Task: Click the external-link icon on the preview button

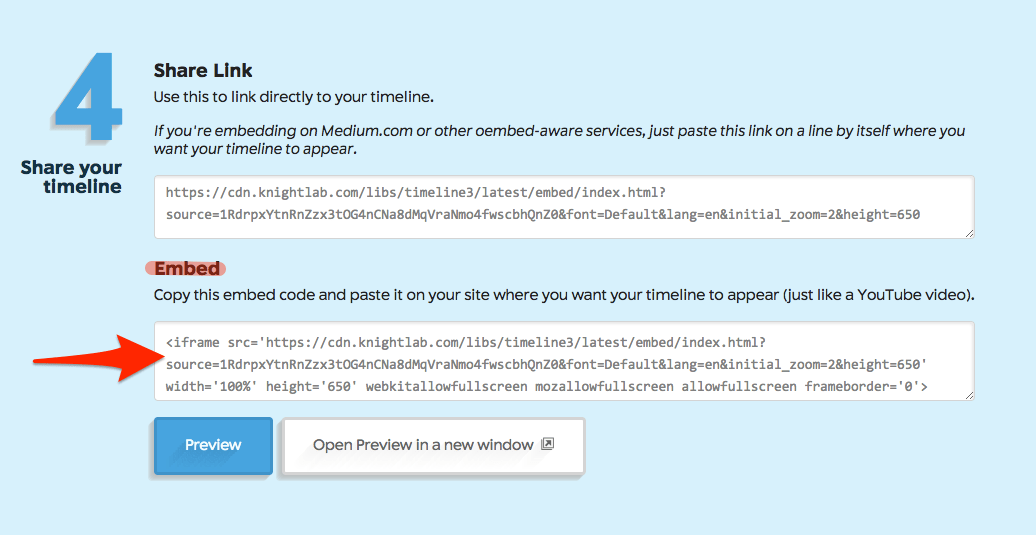Action: [x=547, y=444]
